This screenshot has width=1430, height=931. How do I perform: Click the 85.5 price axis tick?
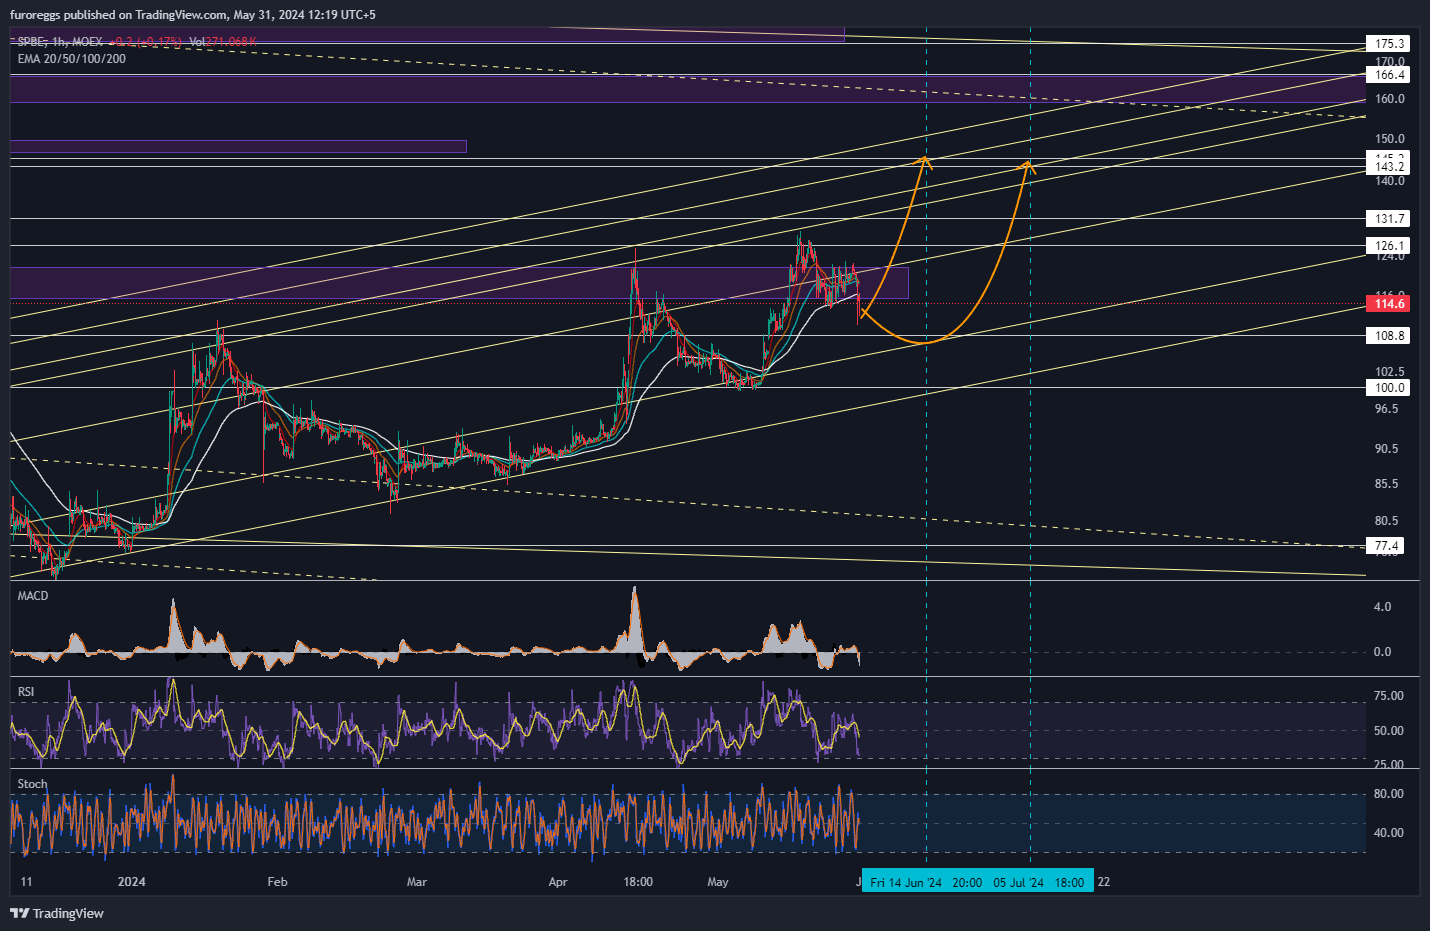pyautogui.click(x=1387, y=484)
